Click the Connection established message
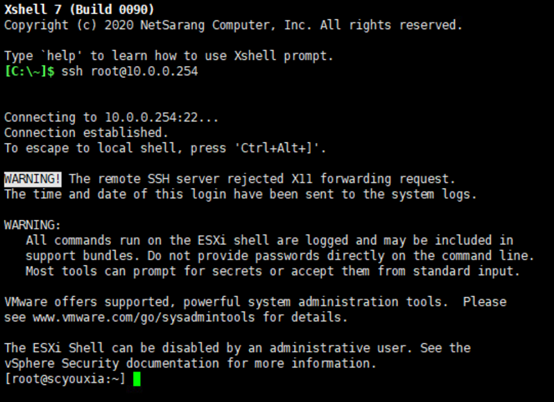This screenshot has width=554, height=402. (x=86, y=133)
